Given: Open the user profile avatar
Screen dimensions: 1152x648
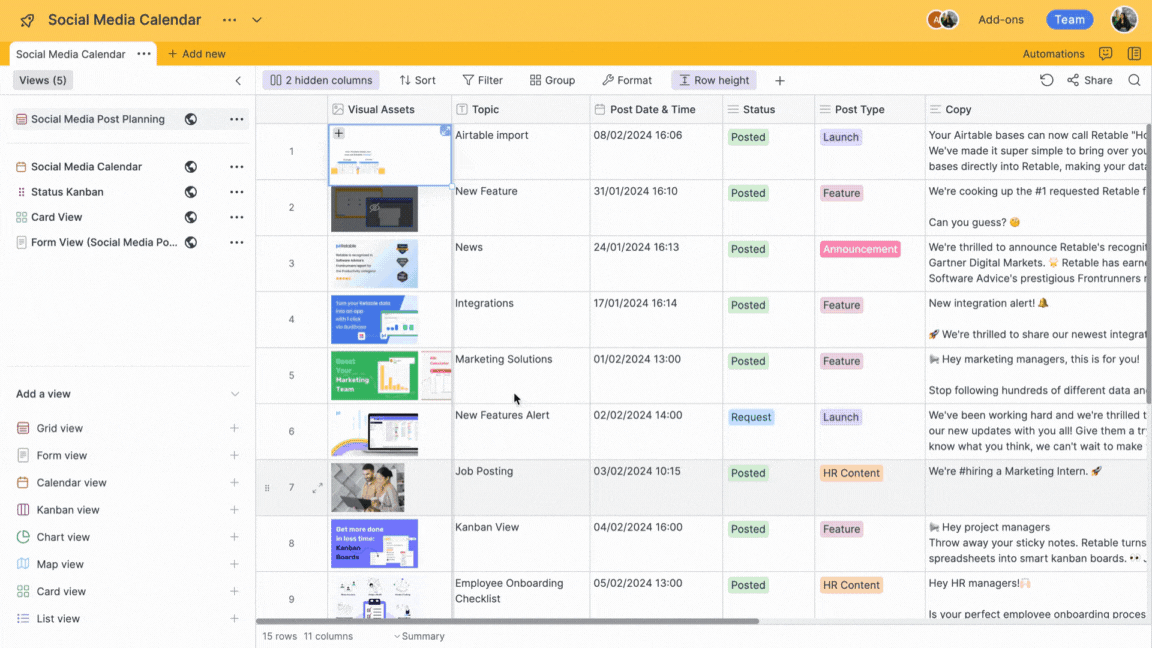Looking at the screenshot, I should pyautogui.click(x=1123, y=20).
